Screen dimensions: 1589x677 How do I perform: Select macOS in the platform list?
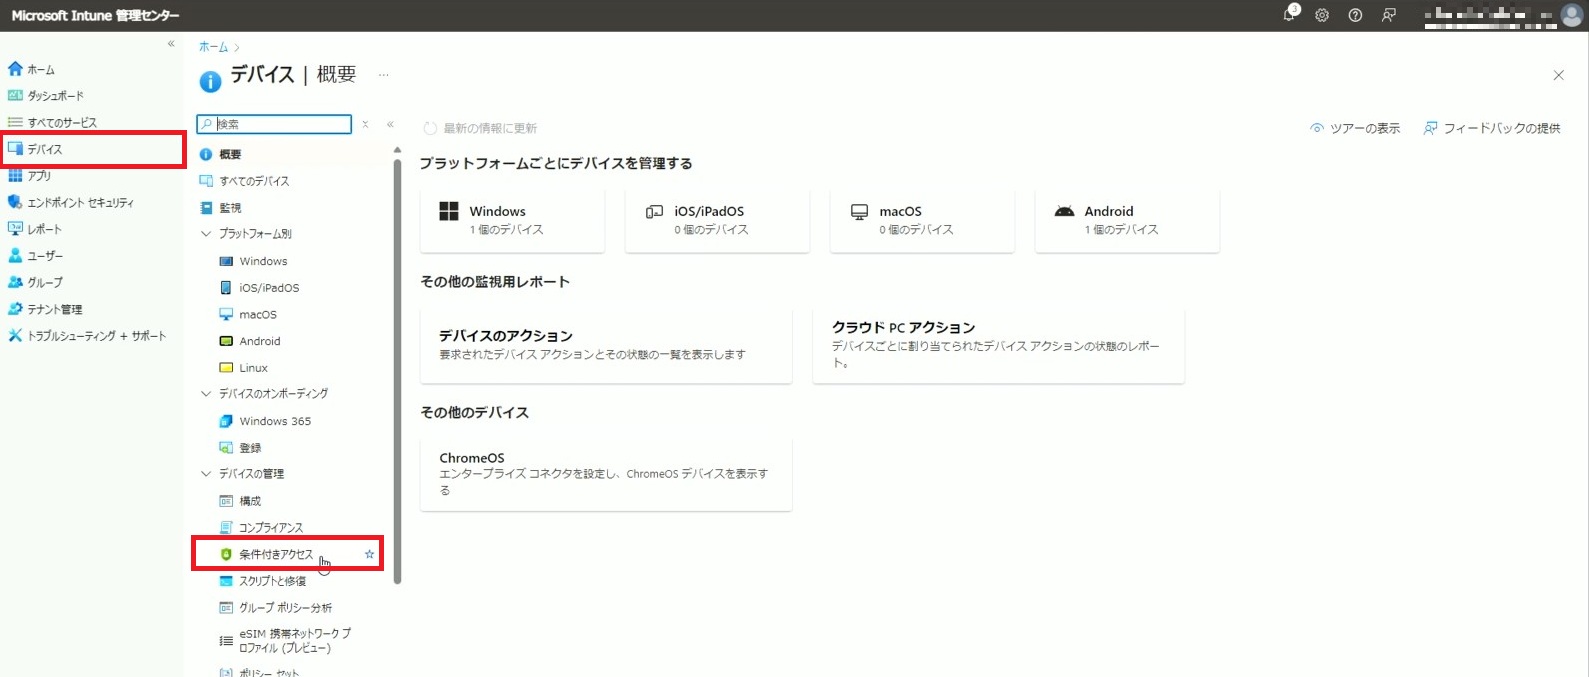[x=258, y=314]
